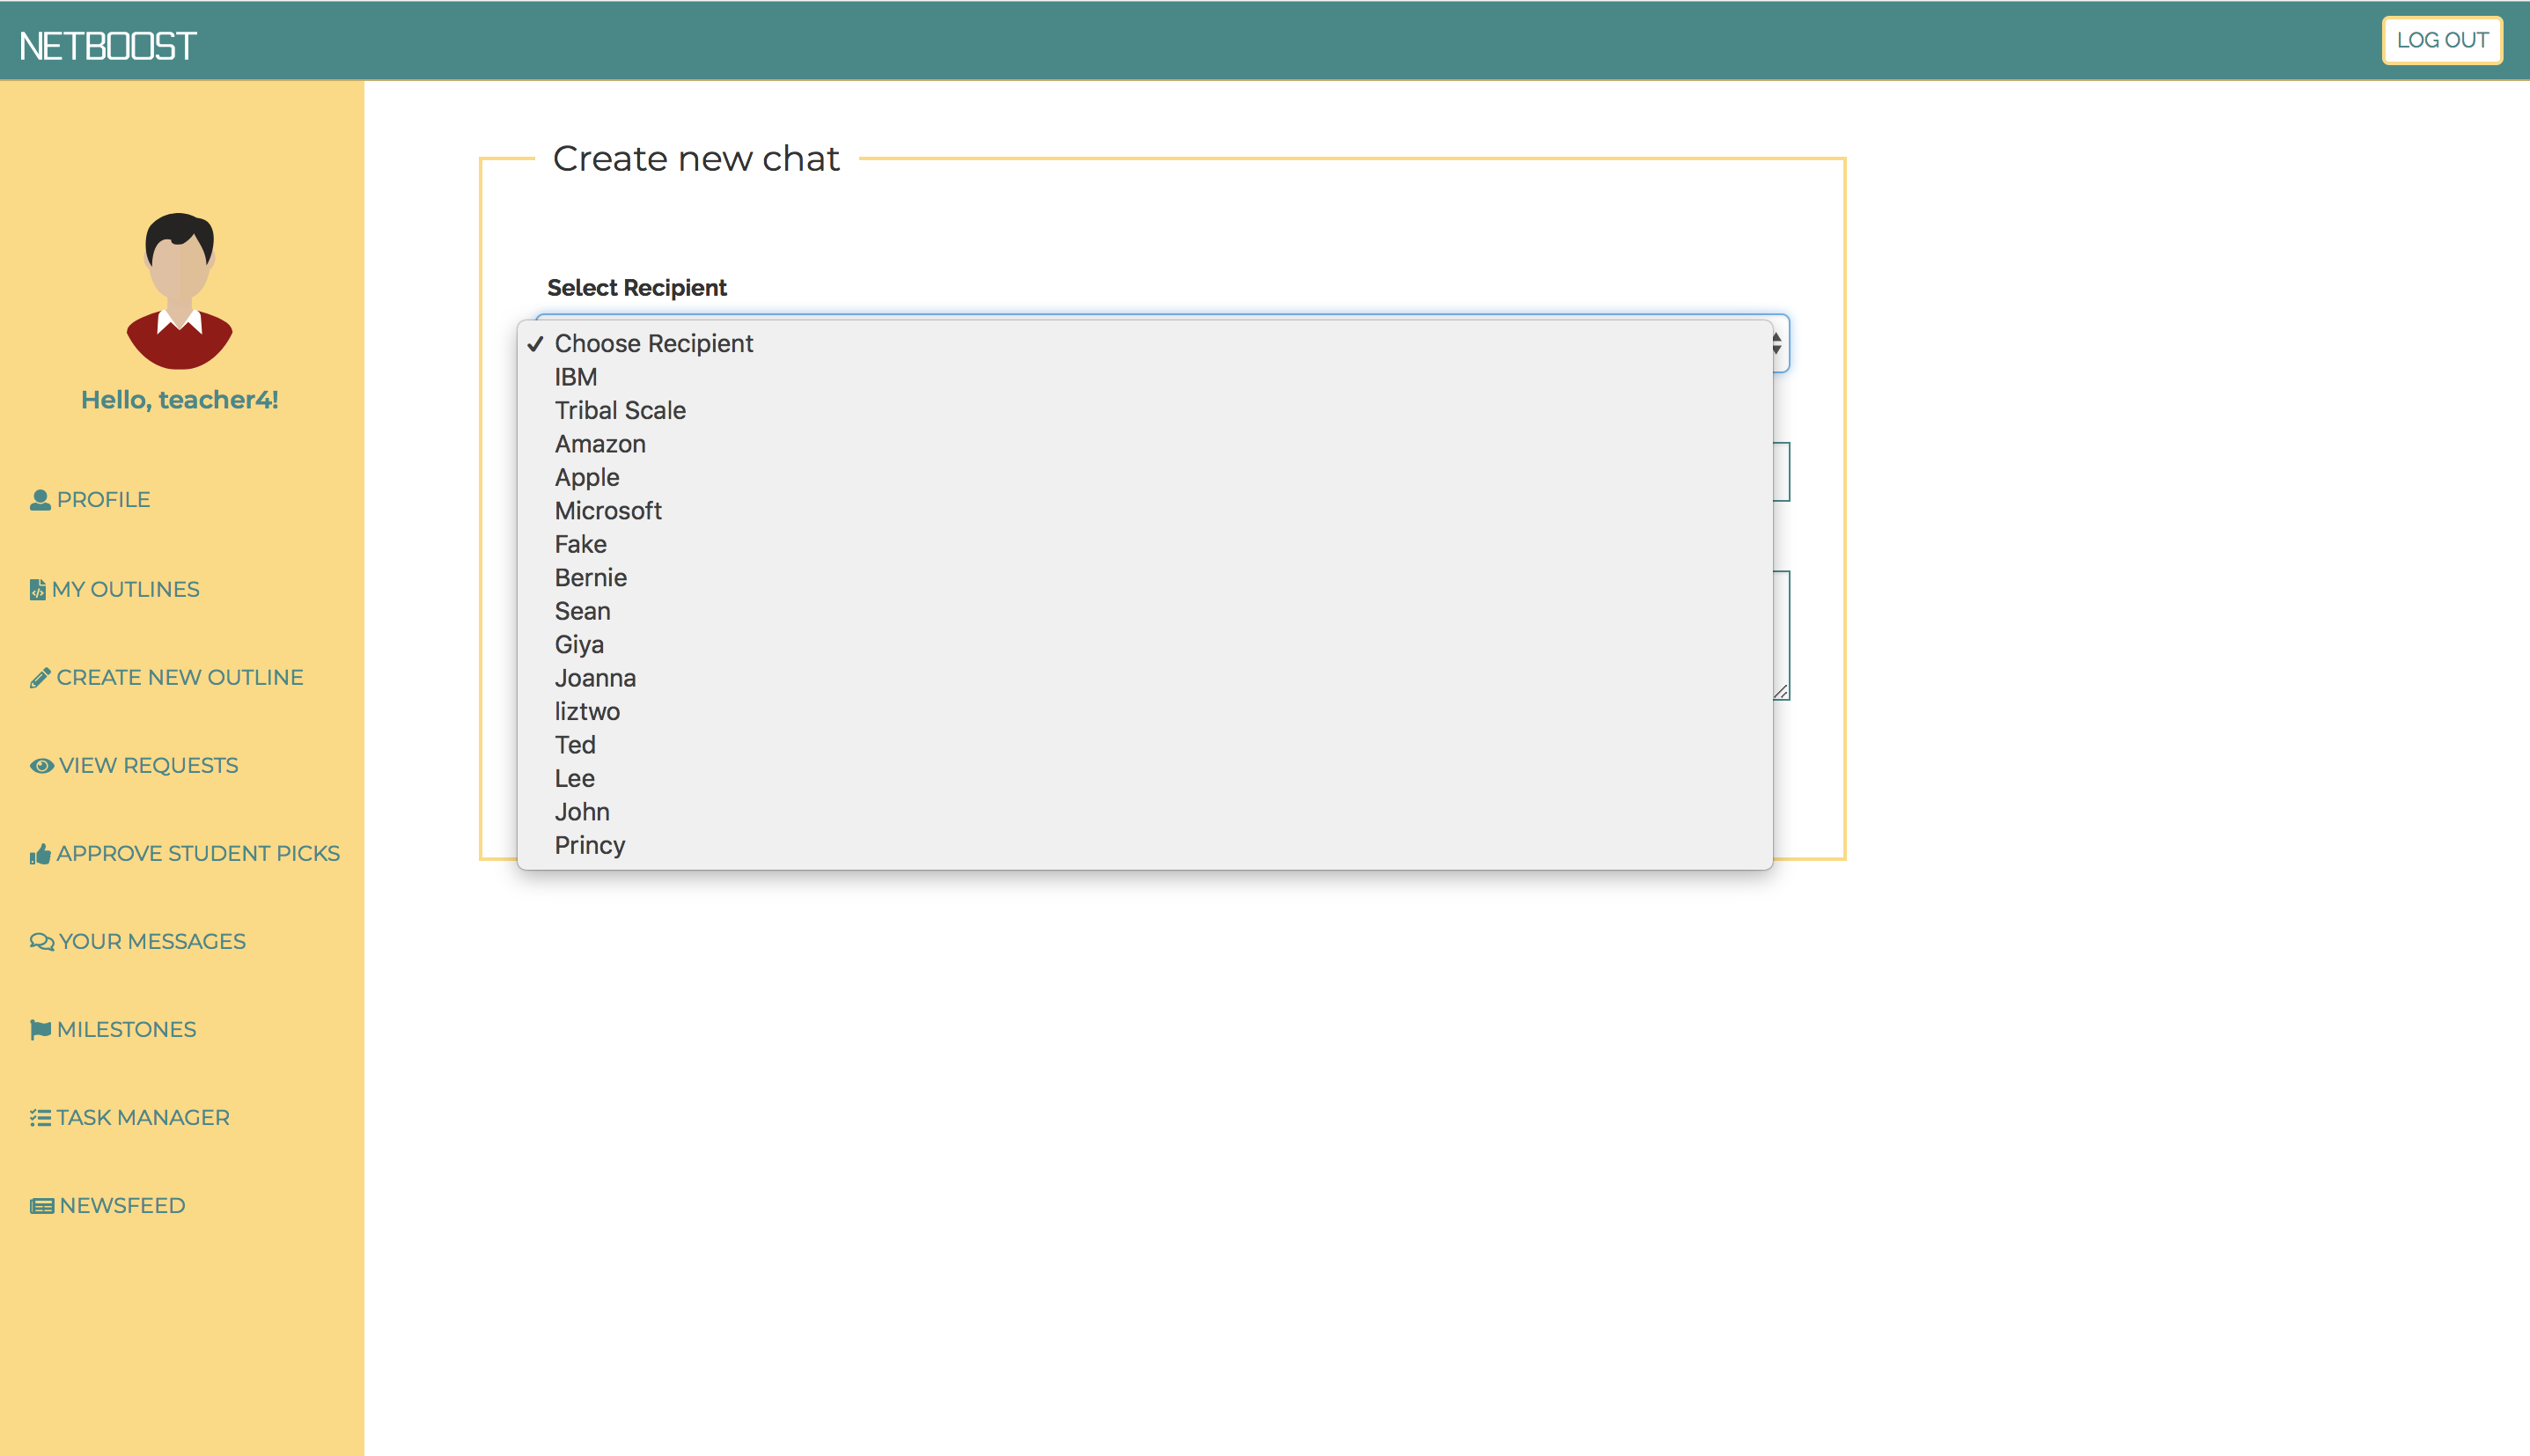The image size is (2530, 1456).
Task: Click the Newsfeed newspaper icon
Action: (x=42, y=1206)
